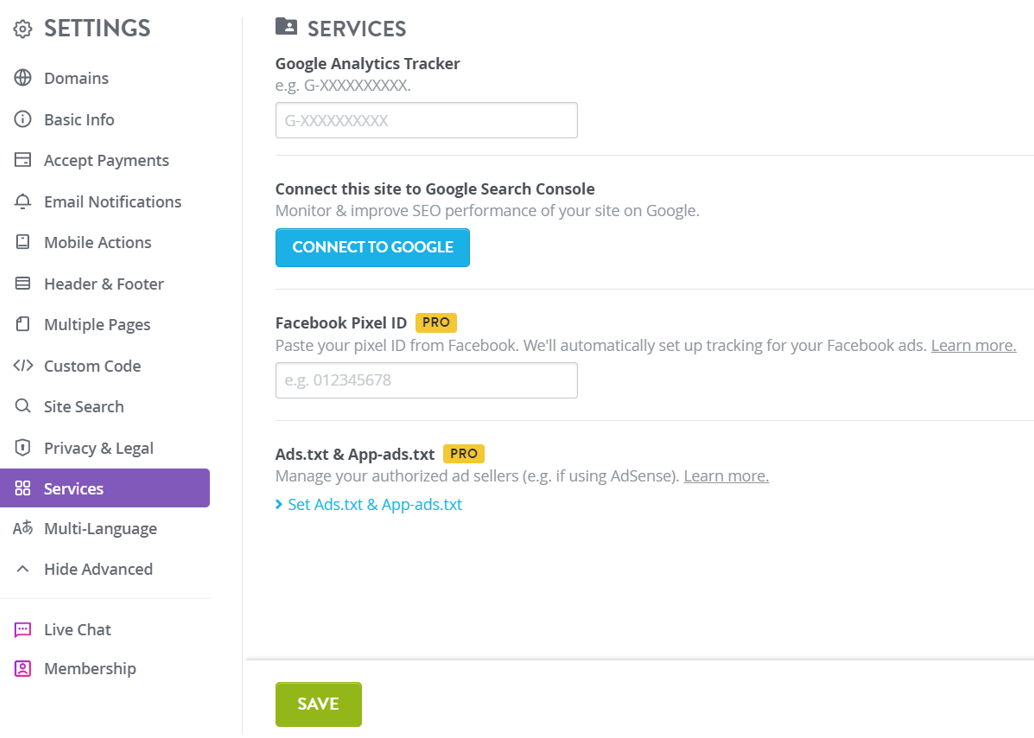Click the Accept Payments card icon
The height and width of the screenshot is (738, 1034).
(x=23, y=160)
